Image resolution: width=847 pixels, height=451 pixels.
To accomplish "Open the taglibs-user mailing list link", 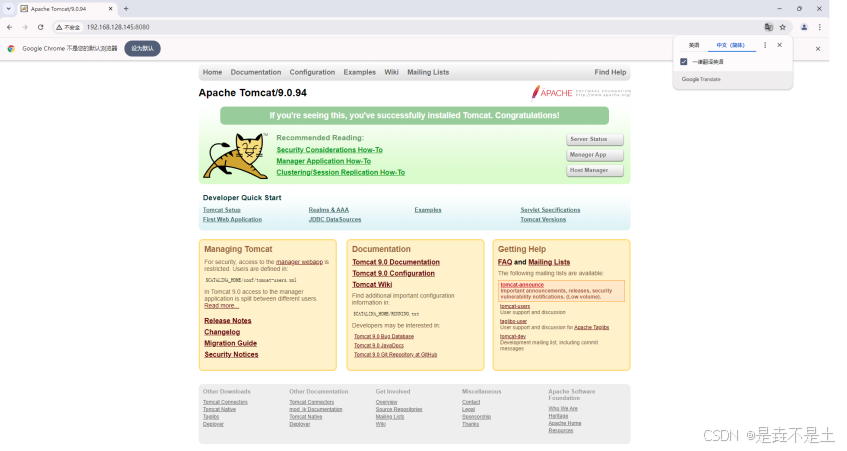I will point(513,321).
